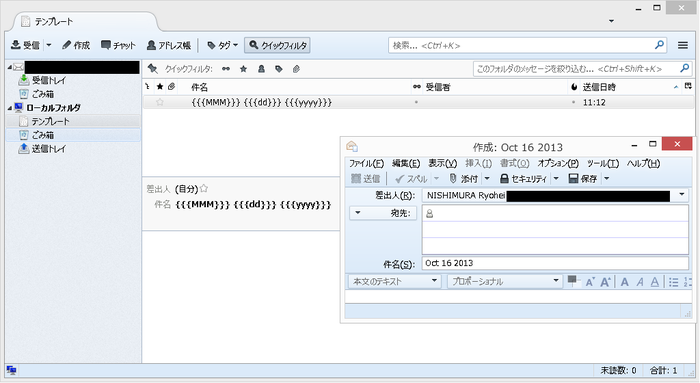Open the タグ tag dropdown
Screen dimensions: 700x383
[222, 45]
